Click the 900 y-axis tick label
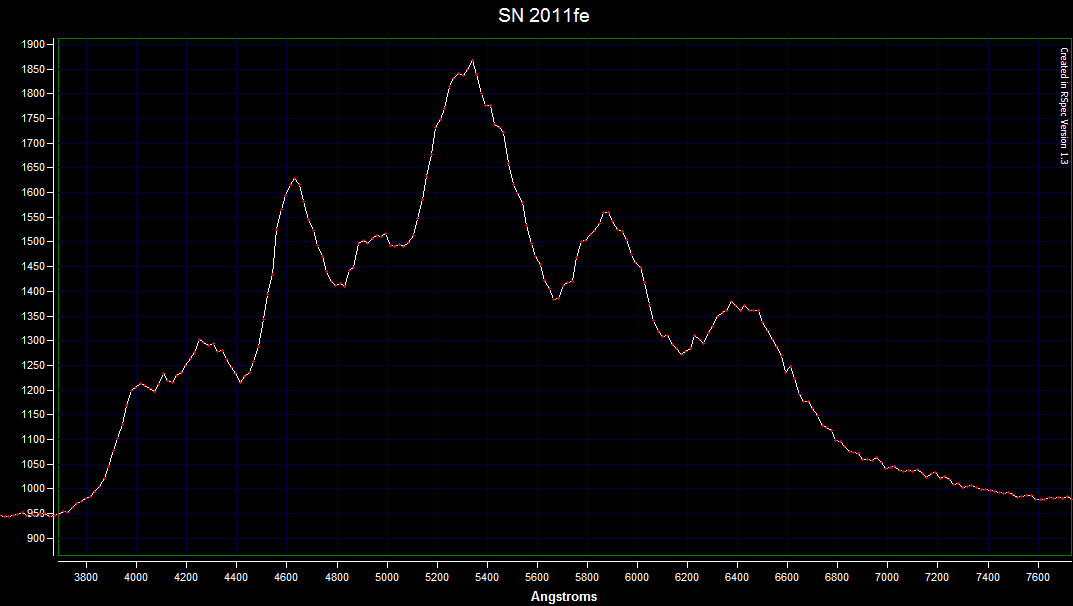The image size is (1073, 606). (37, 538)
